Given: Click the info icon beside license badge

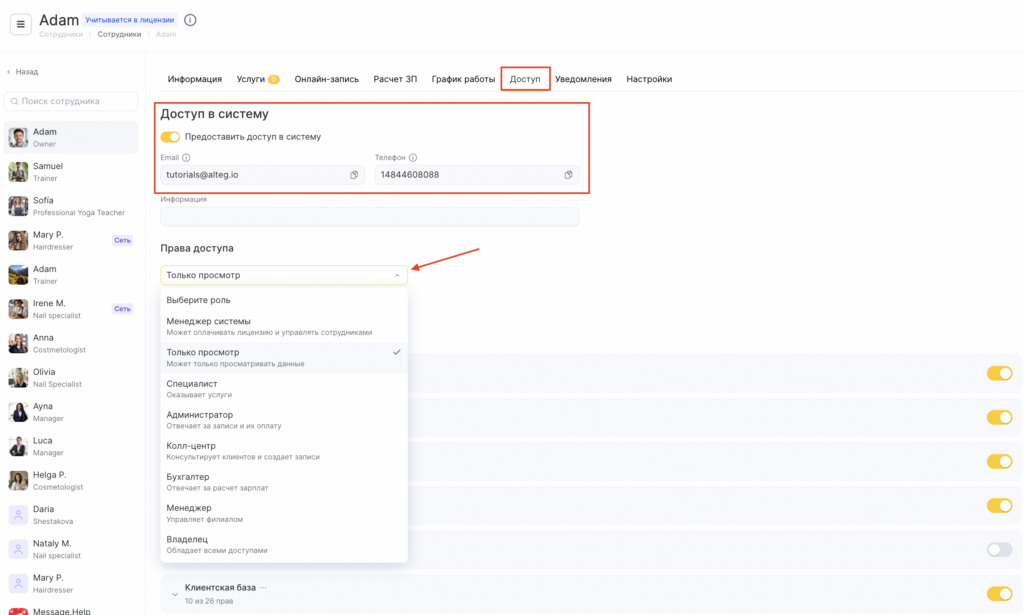Looking at the screenshot, I should tap(191, 20).
